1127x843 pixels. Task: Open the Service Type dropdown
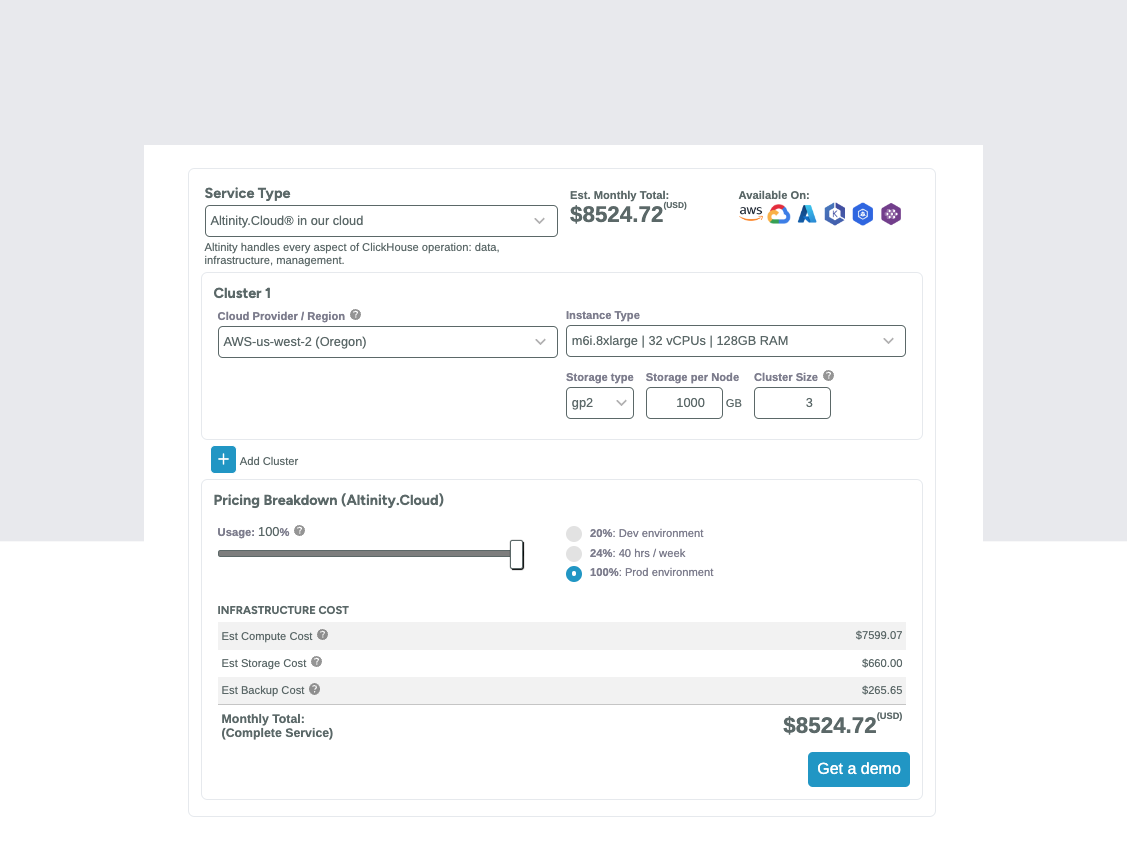381,221
